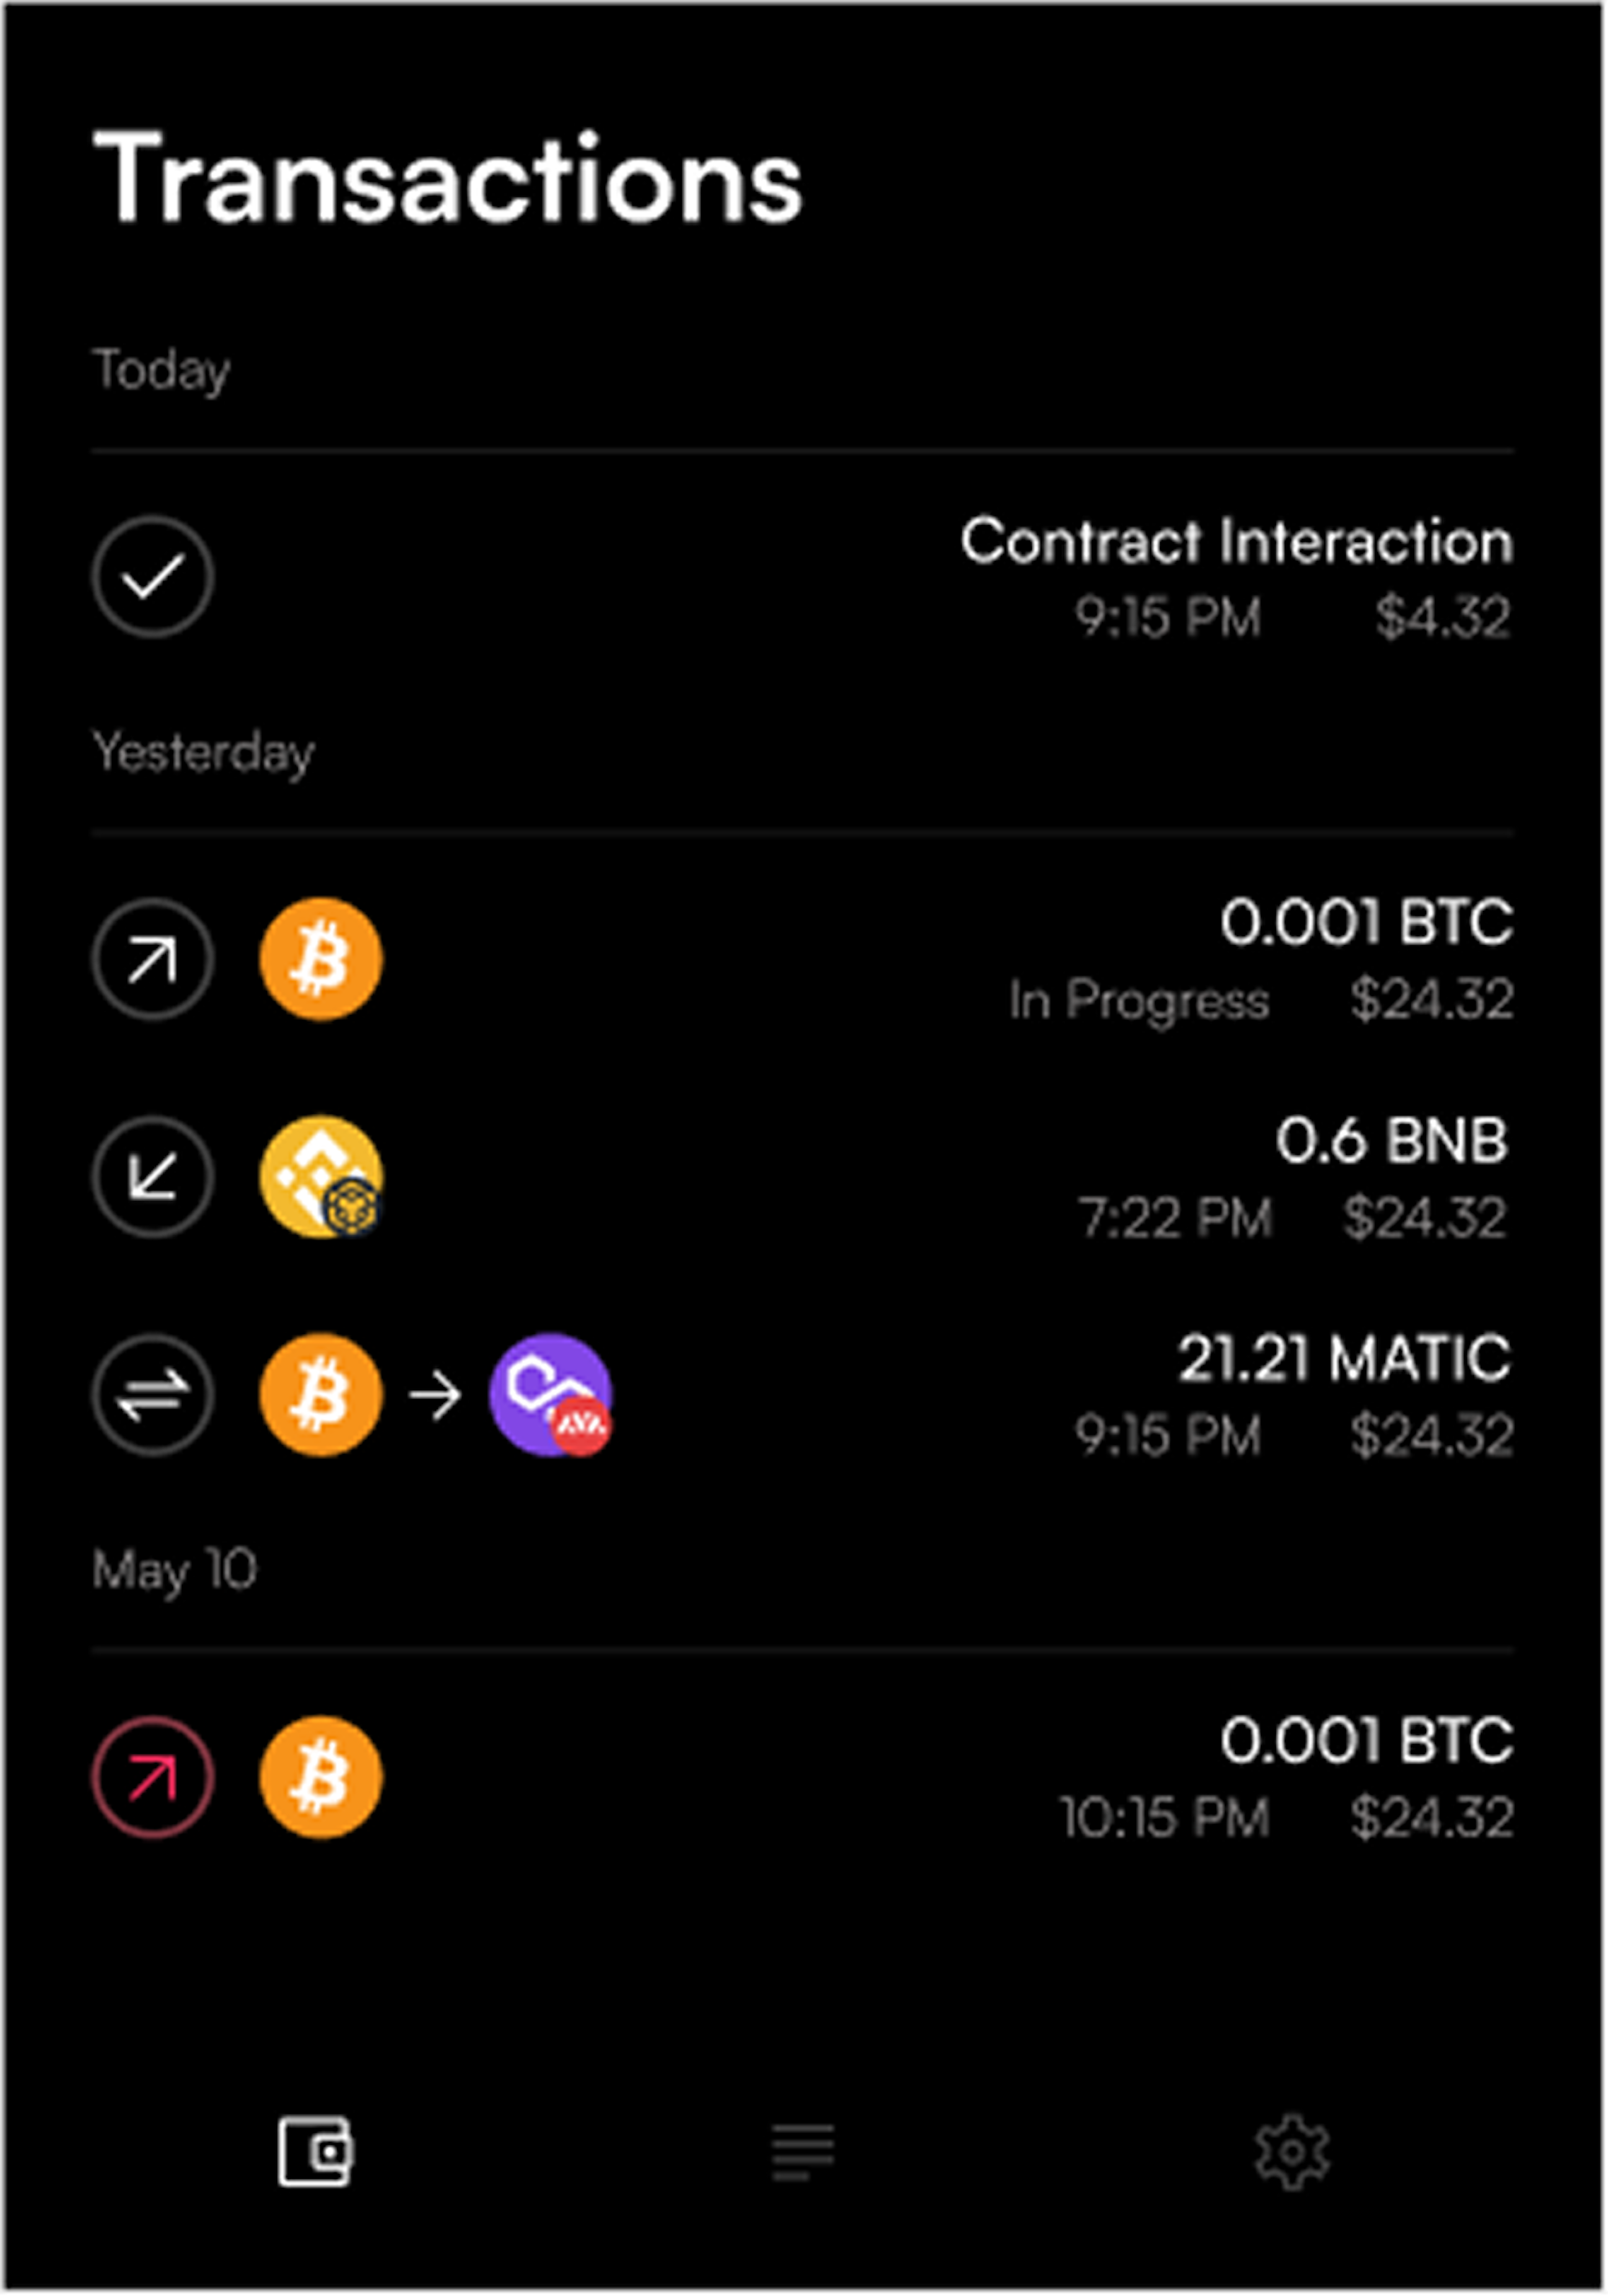Viewport: 1608px width, 2296px height.
Task: Open the 21.21 MATIC swap details
Action: coord(803,1395)
